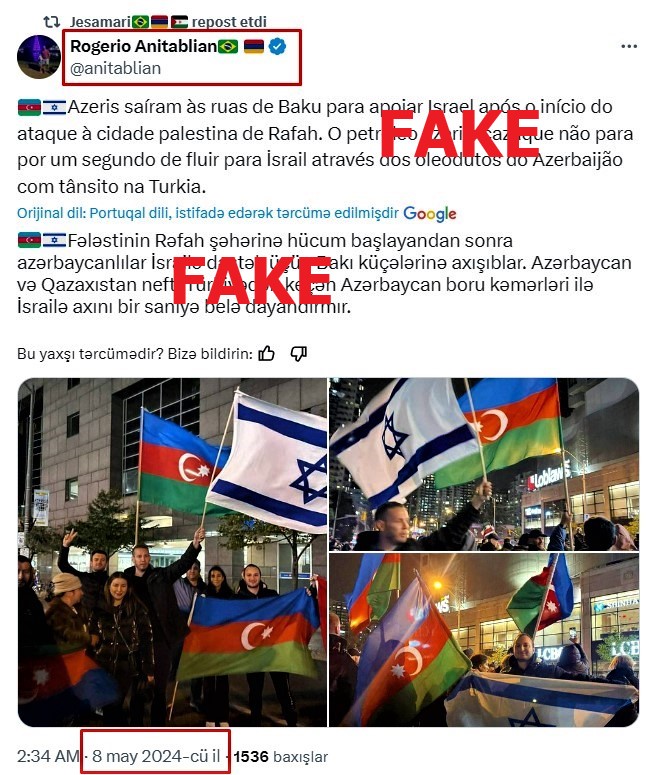Click the '8 may 2024-cü il' date
The width and height of the screenshot is (655, 775).
156,756
